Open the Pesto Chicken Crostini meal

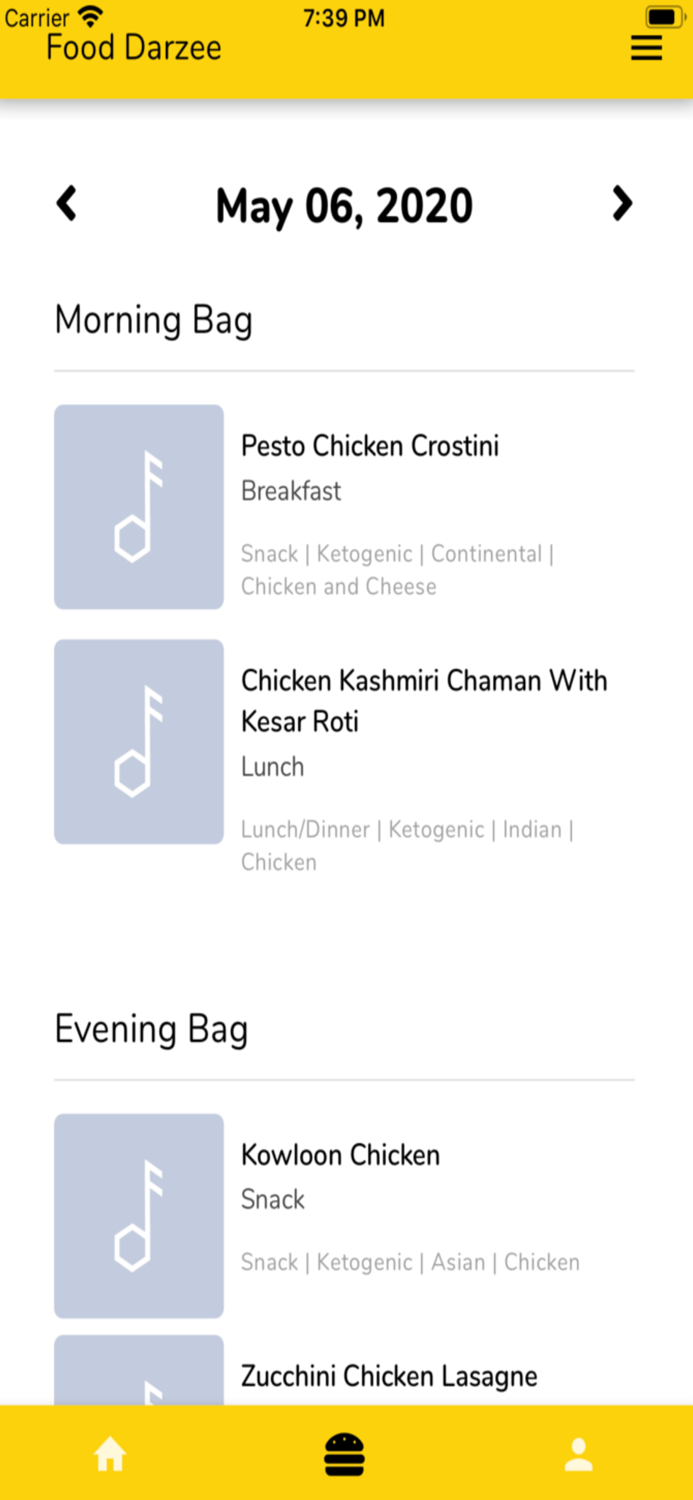370,446
